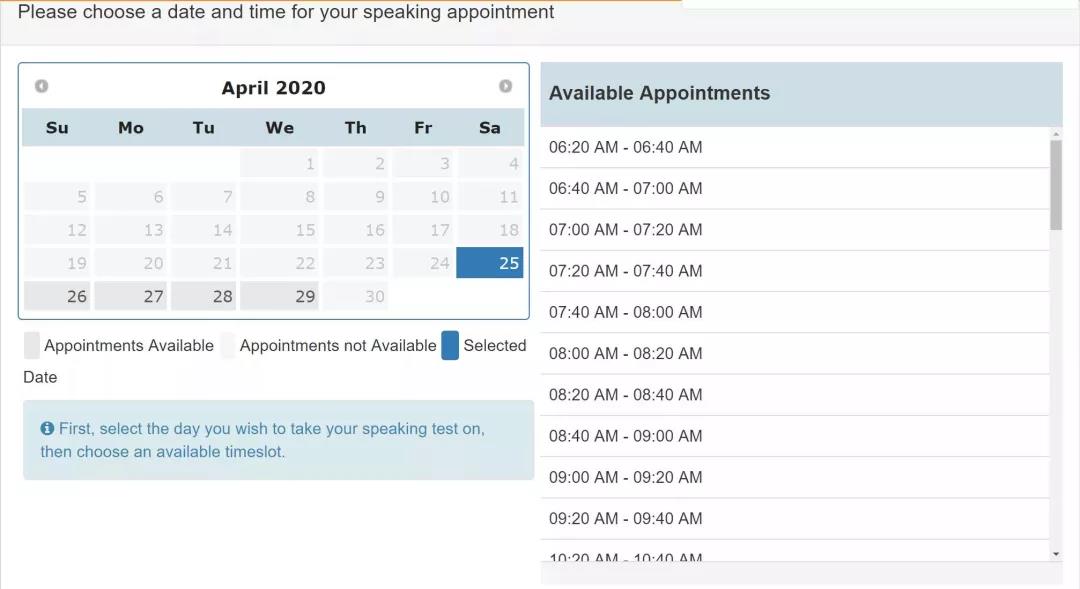Select the 09:20 AM - 09:40 AM appointment
The width and height of the screenshot is (1080, 589).
click(626, 518)
